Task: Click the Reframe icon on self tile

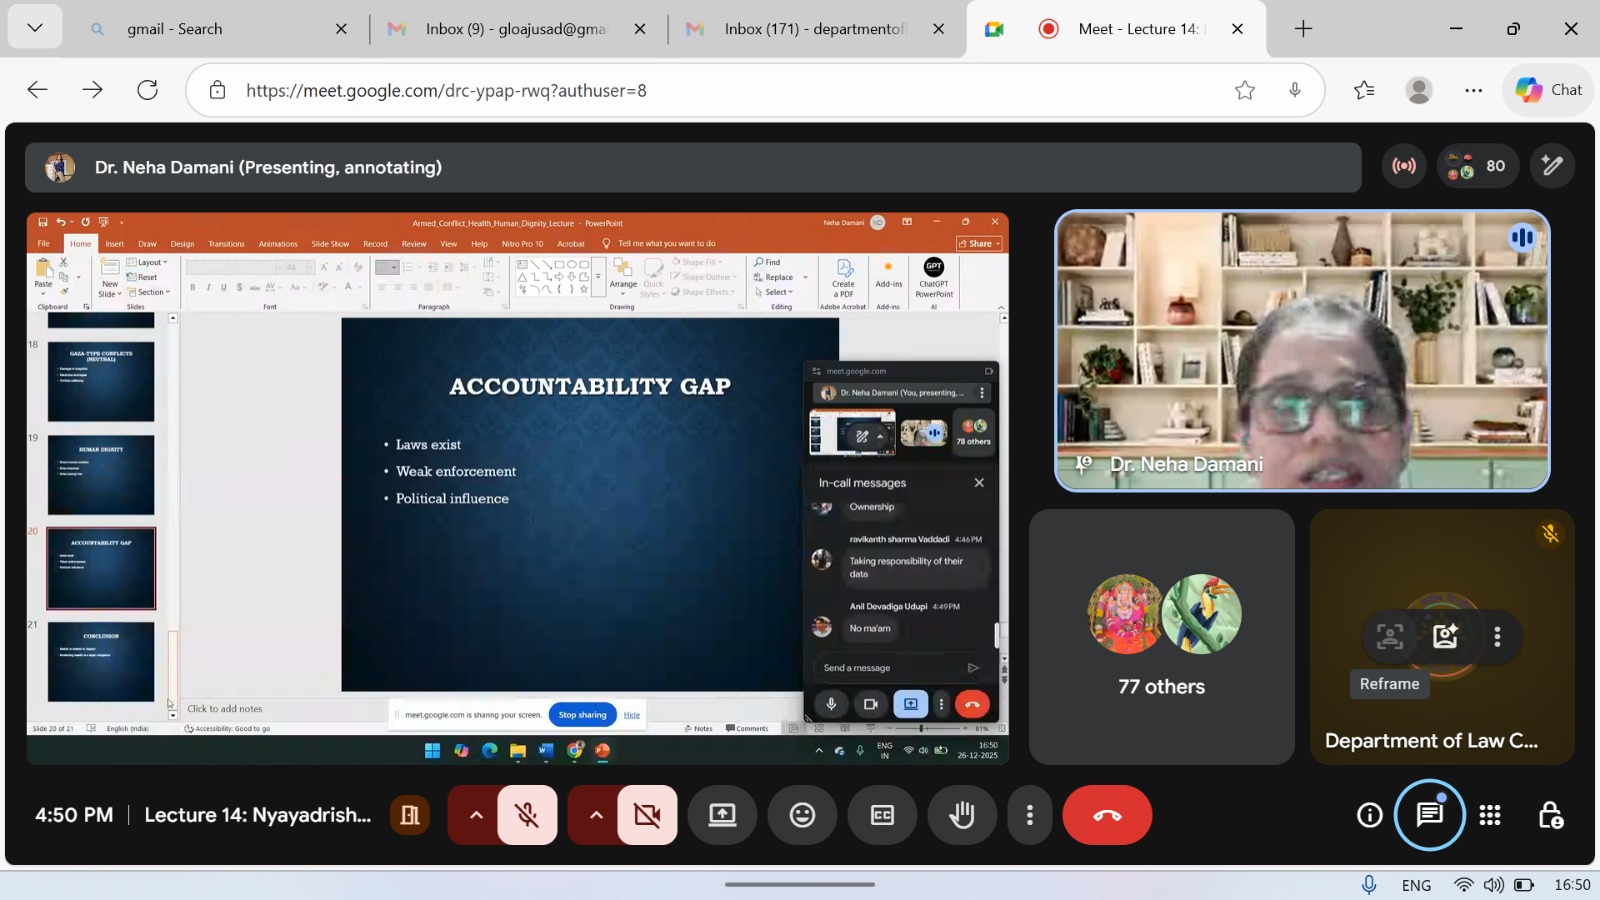Action: coord(1389,637)
